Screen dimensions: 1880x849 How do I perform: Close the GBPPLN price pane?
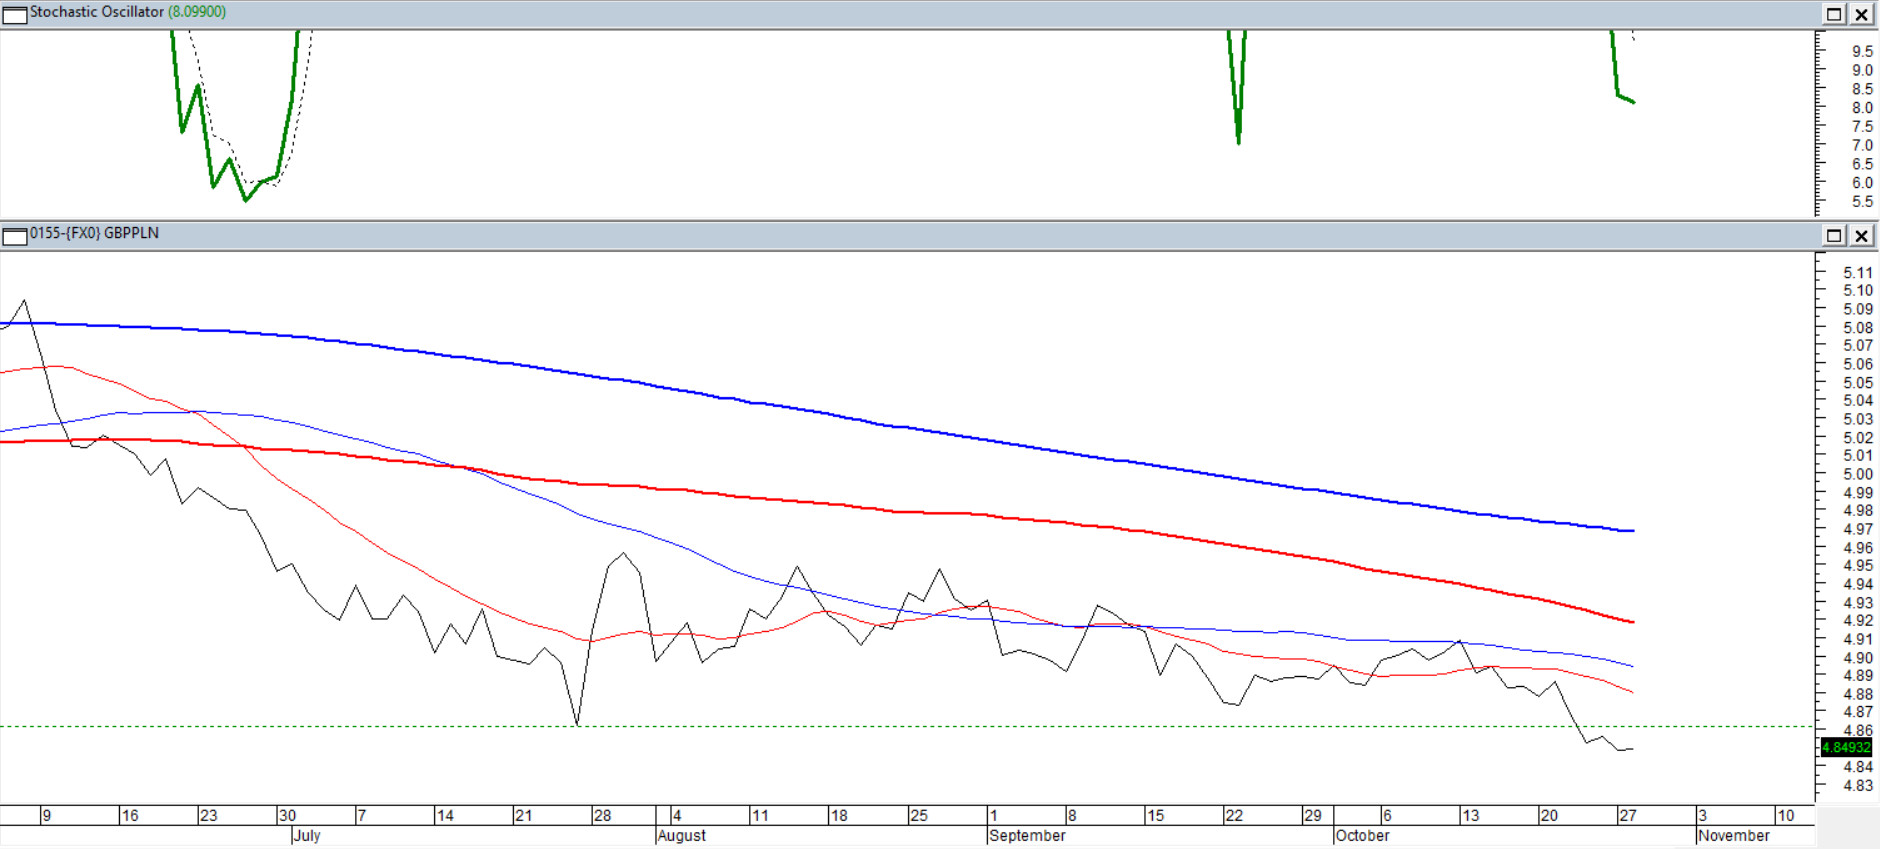tap(1861, 236)
